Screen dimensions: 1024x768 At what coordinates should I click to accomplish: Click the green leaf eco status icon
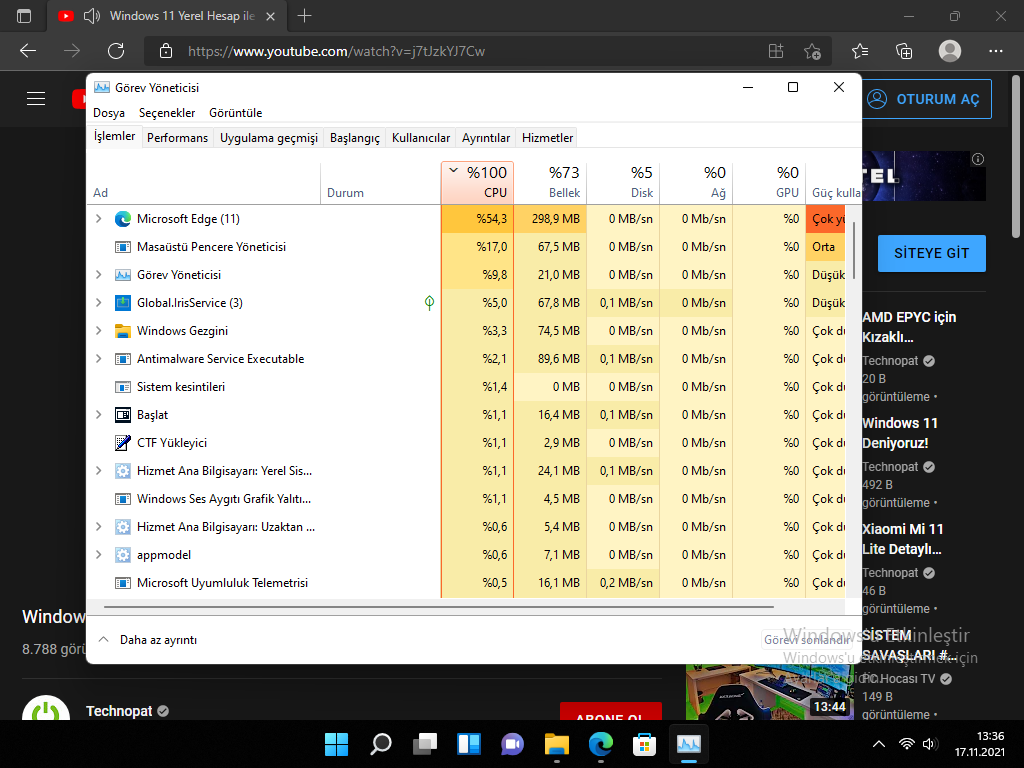point(429,302)
